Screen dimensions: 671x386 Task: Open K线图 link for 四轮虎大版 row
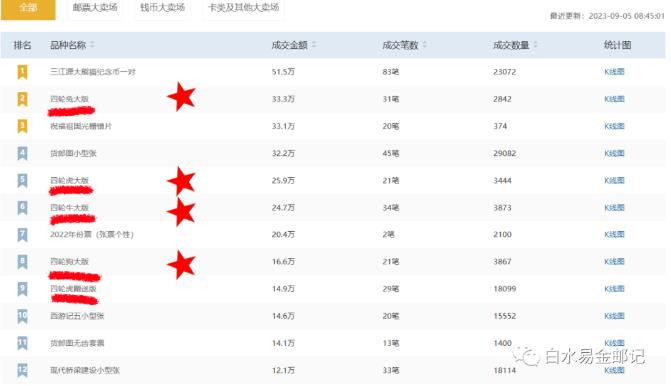[614, 180]
